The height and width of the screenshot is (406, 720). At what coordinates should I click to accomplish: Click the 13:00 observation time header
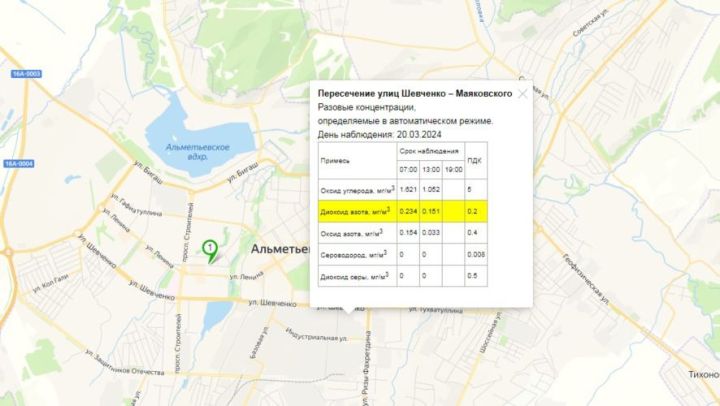[431, 169]
